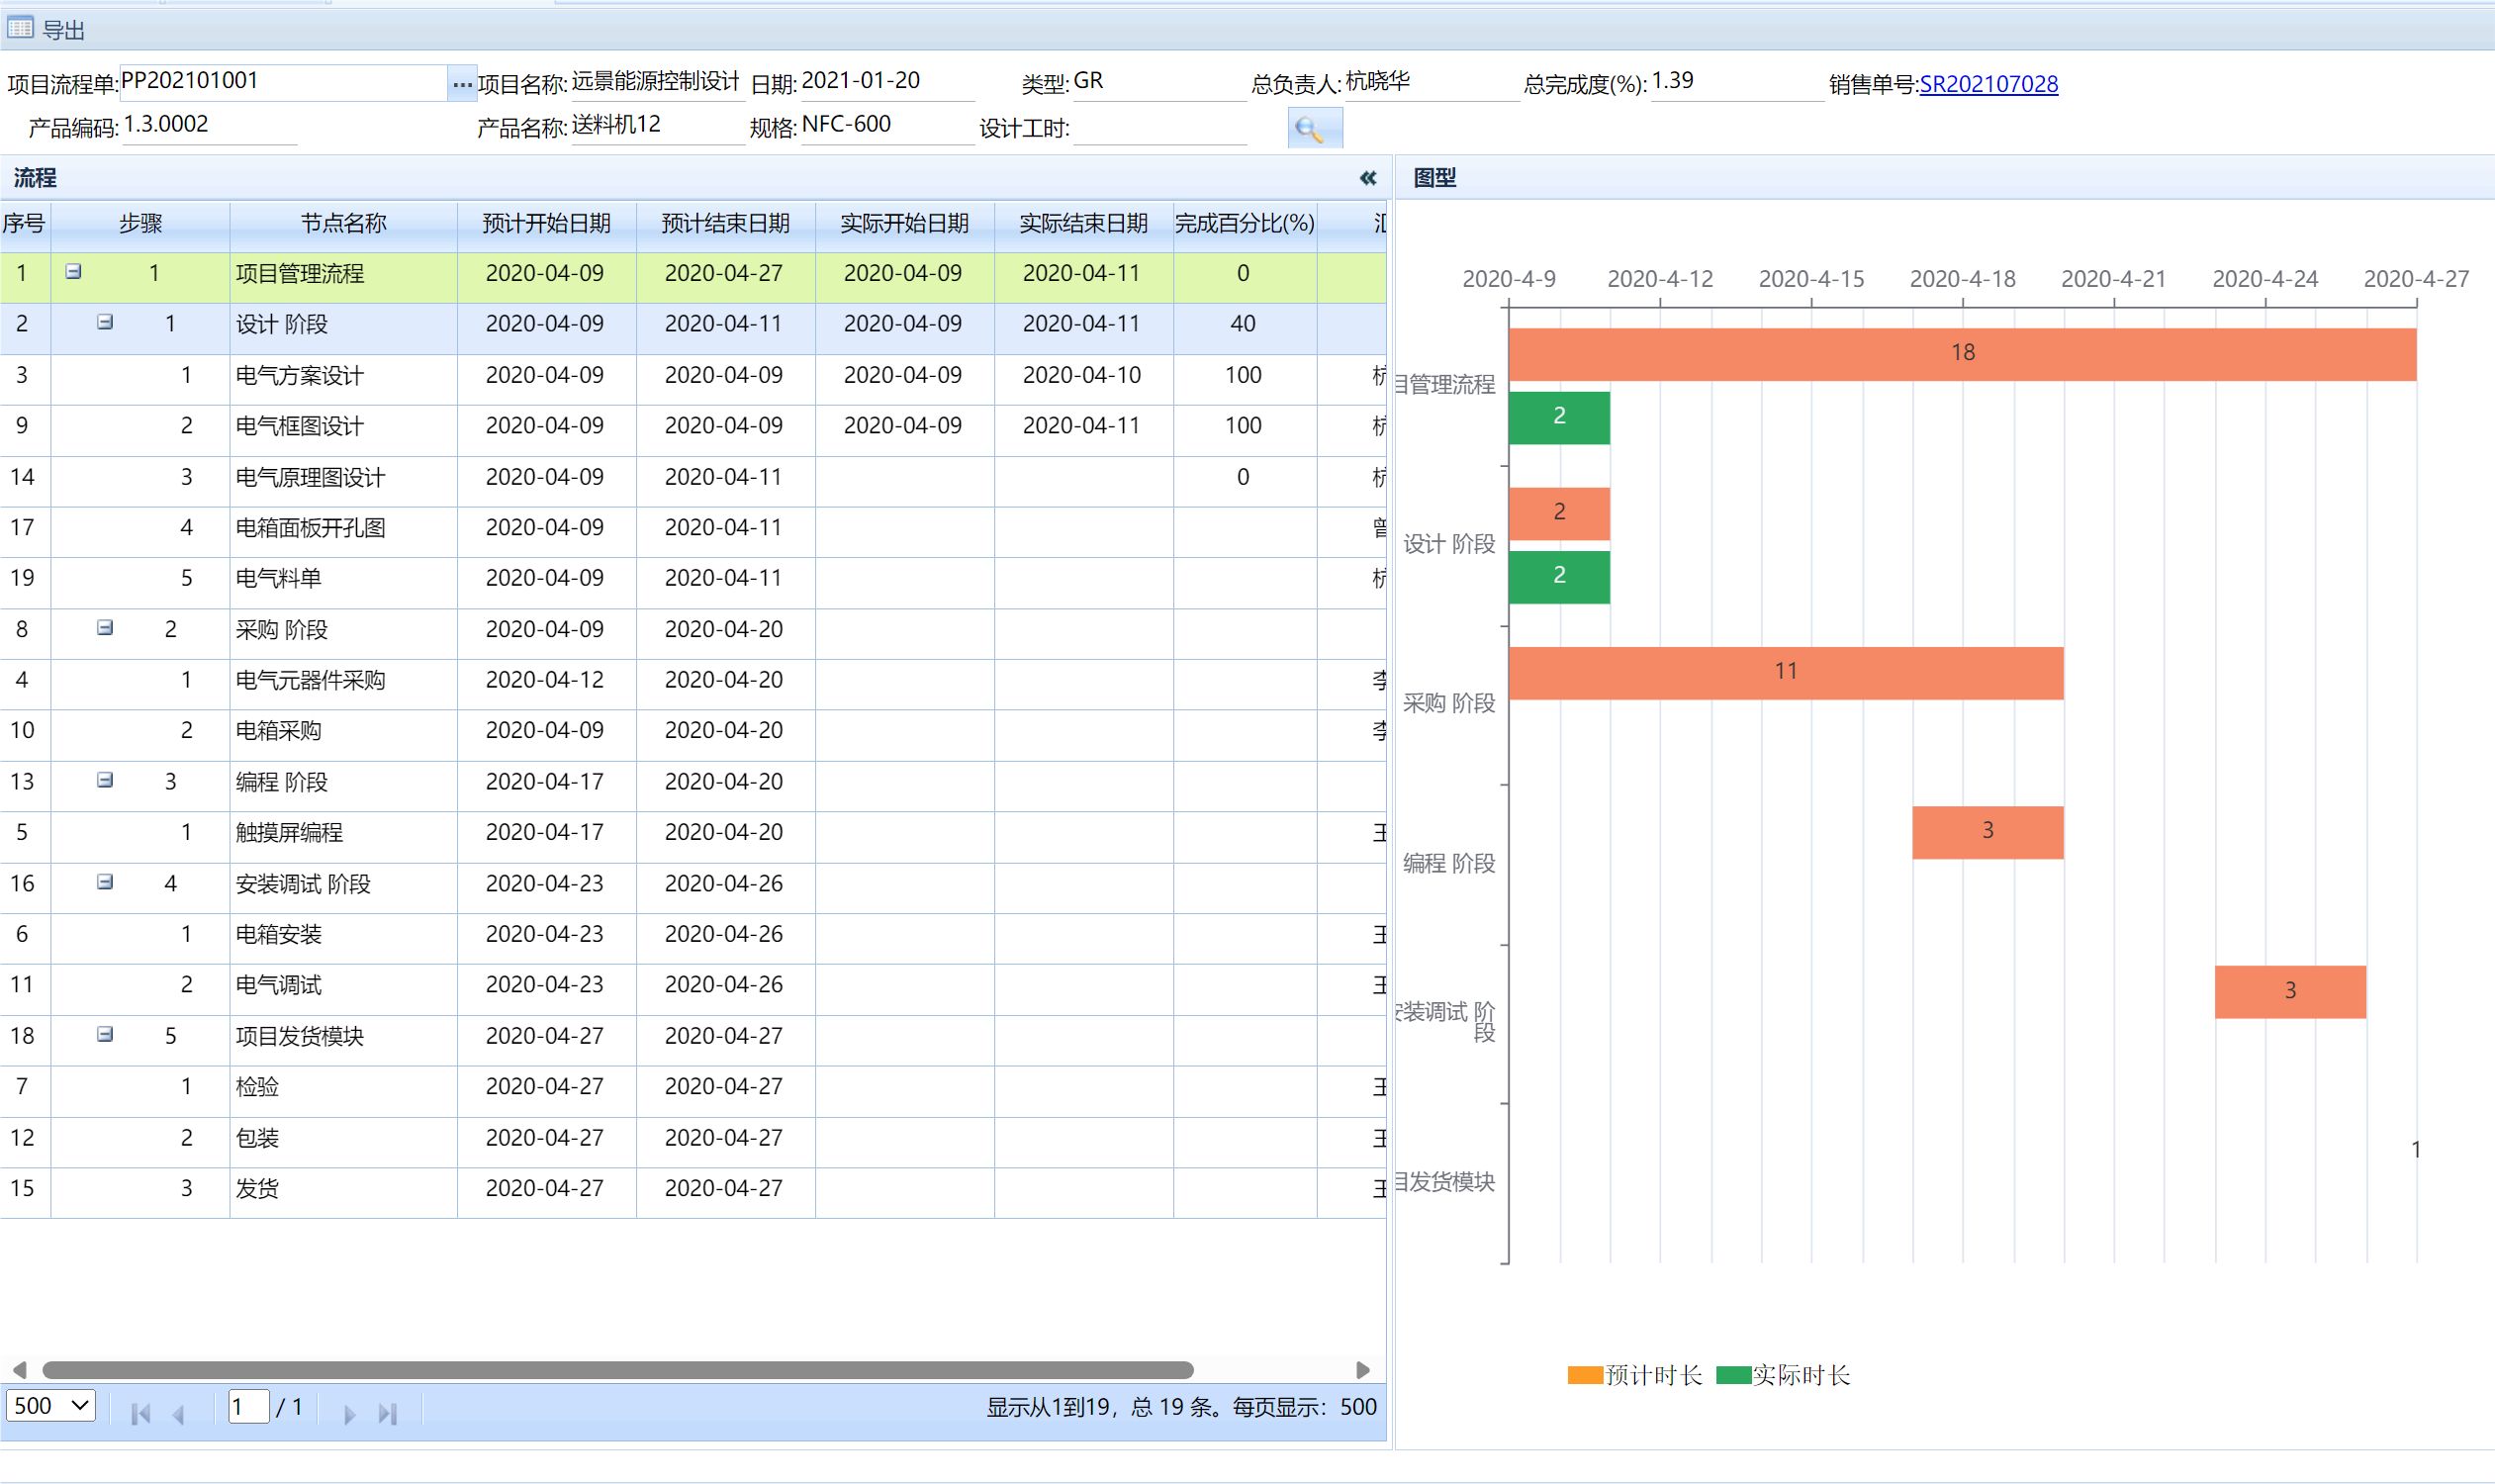Go to last page in pager
2495x1484 pixels.
[388, 1413]
